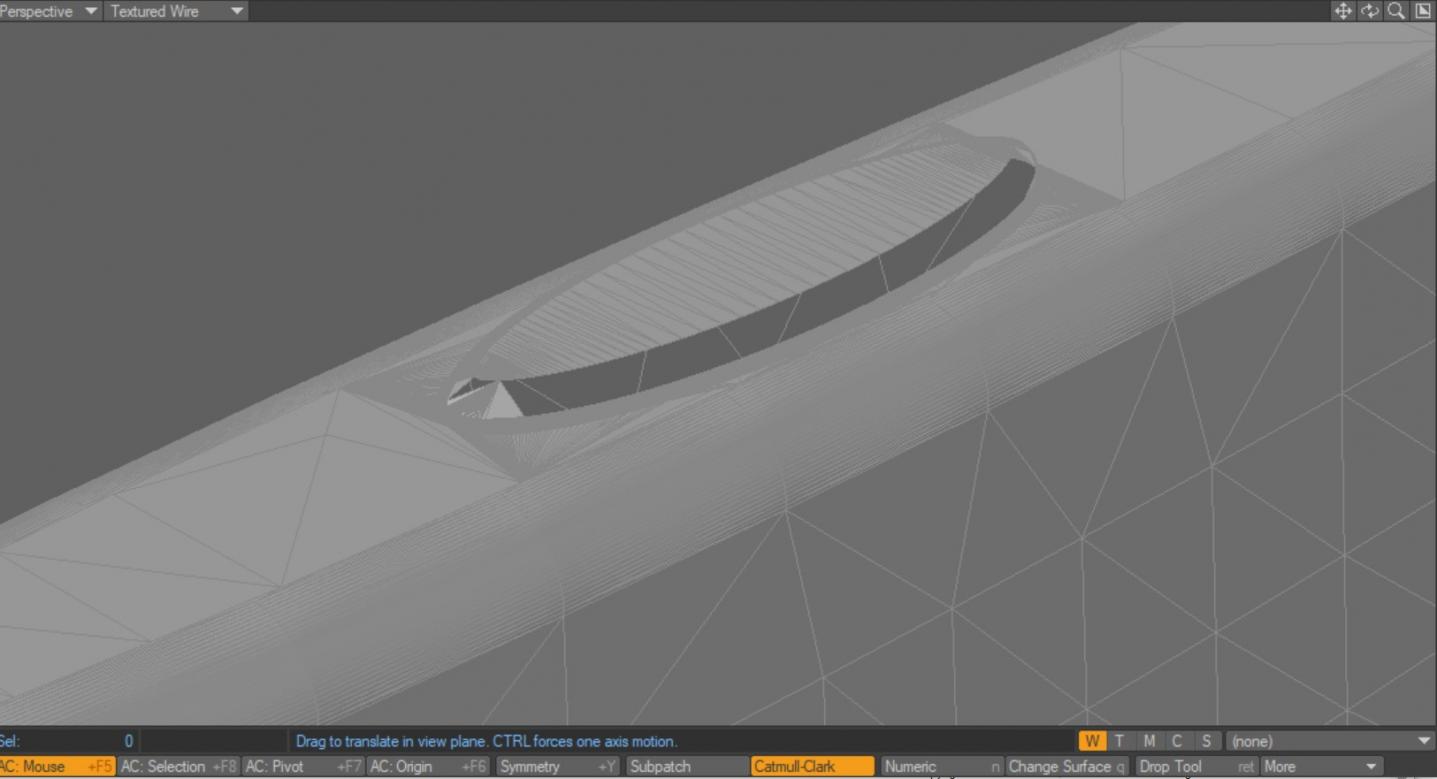The image size is (1437, 779).
Task: Enable AC: Selection action center
Action: (178, 767)
